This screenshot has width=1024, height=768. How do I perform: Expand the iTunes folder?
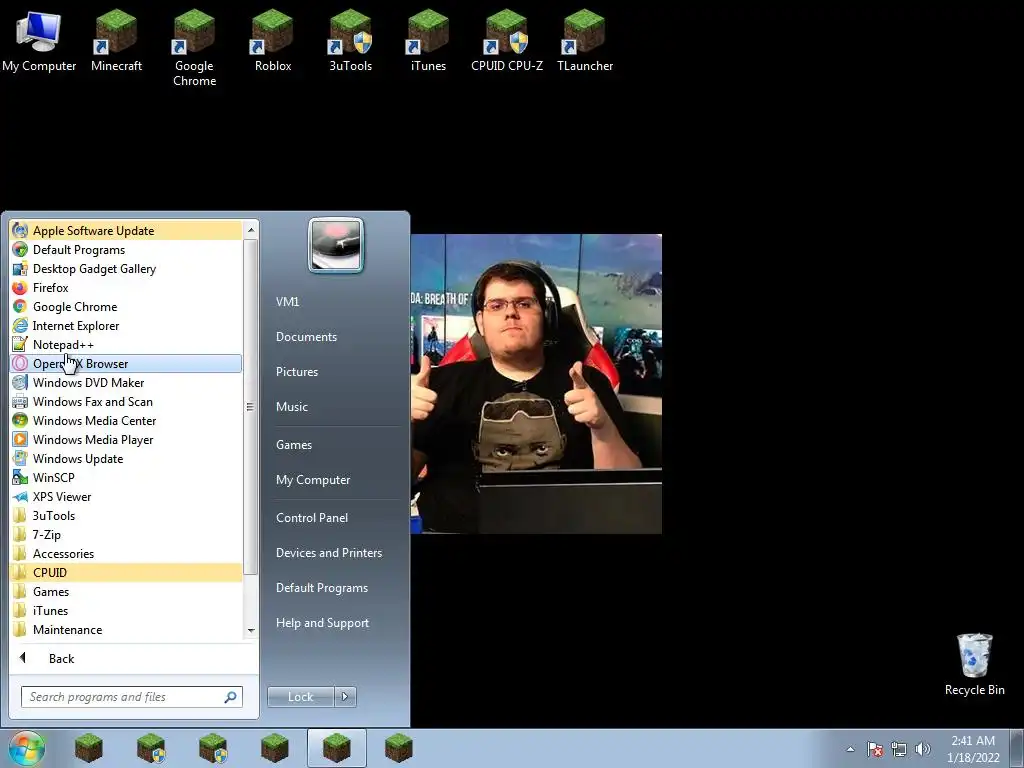pyautogui.click(x=126, y=611)
